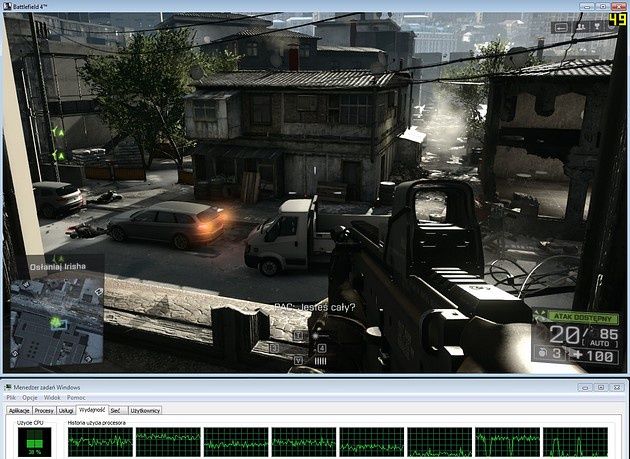Image resolution: width=630 pixels, height=459 pixels.
Task: Open the Widok menu in Task Manager
Action: tap(52, 398)
